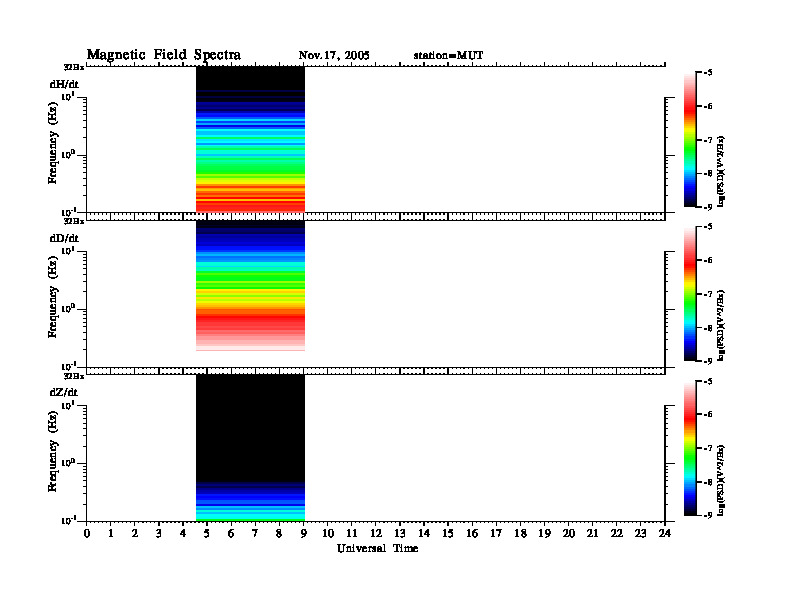The image size is (792, 612).
Task: Click the '32Hz' label above the dH/dt panel
Action: tap(74, 67)
